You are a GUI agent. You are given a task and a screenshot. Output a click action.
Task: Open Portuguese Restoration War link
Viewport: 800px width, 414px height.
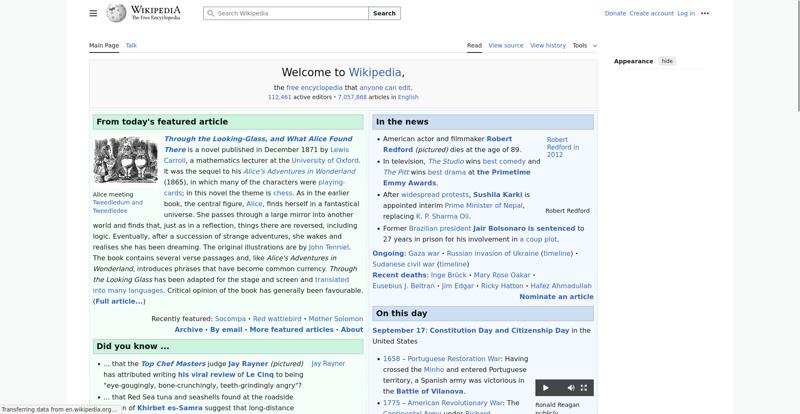pyautogui.click(x=454, y=359)
